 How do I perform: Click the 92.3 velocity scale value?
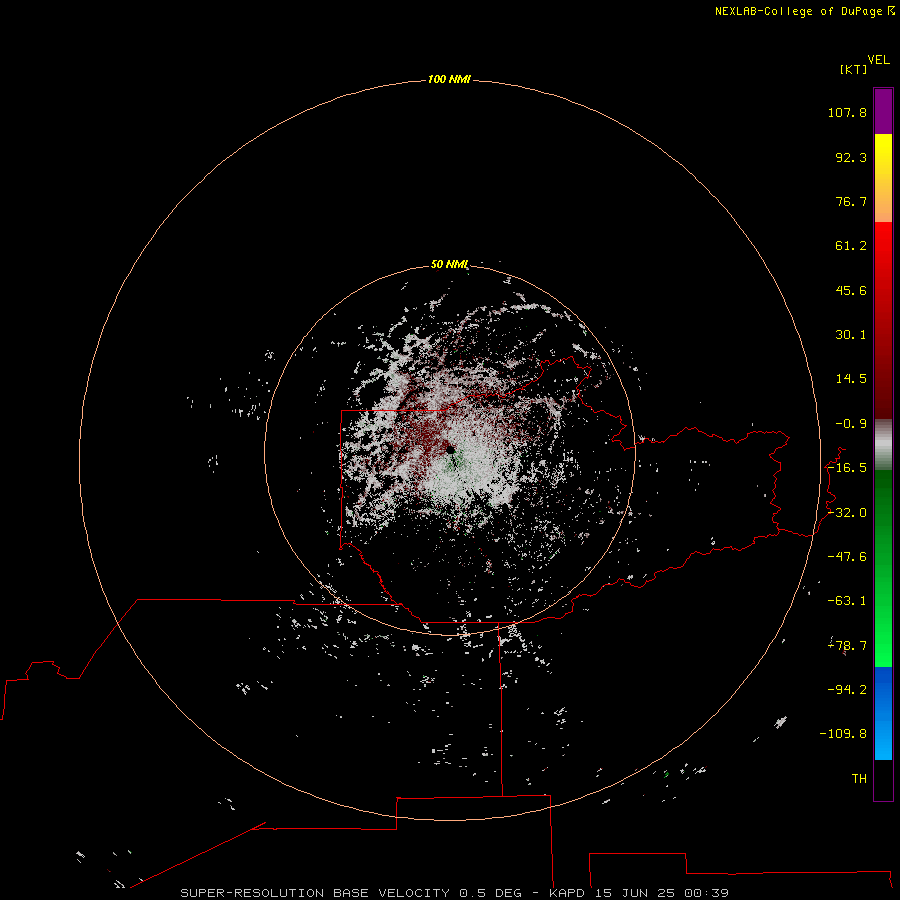pos(851,157)
